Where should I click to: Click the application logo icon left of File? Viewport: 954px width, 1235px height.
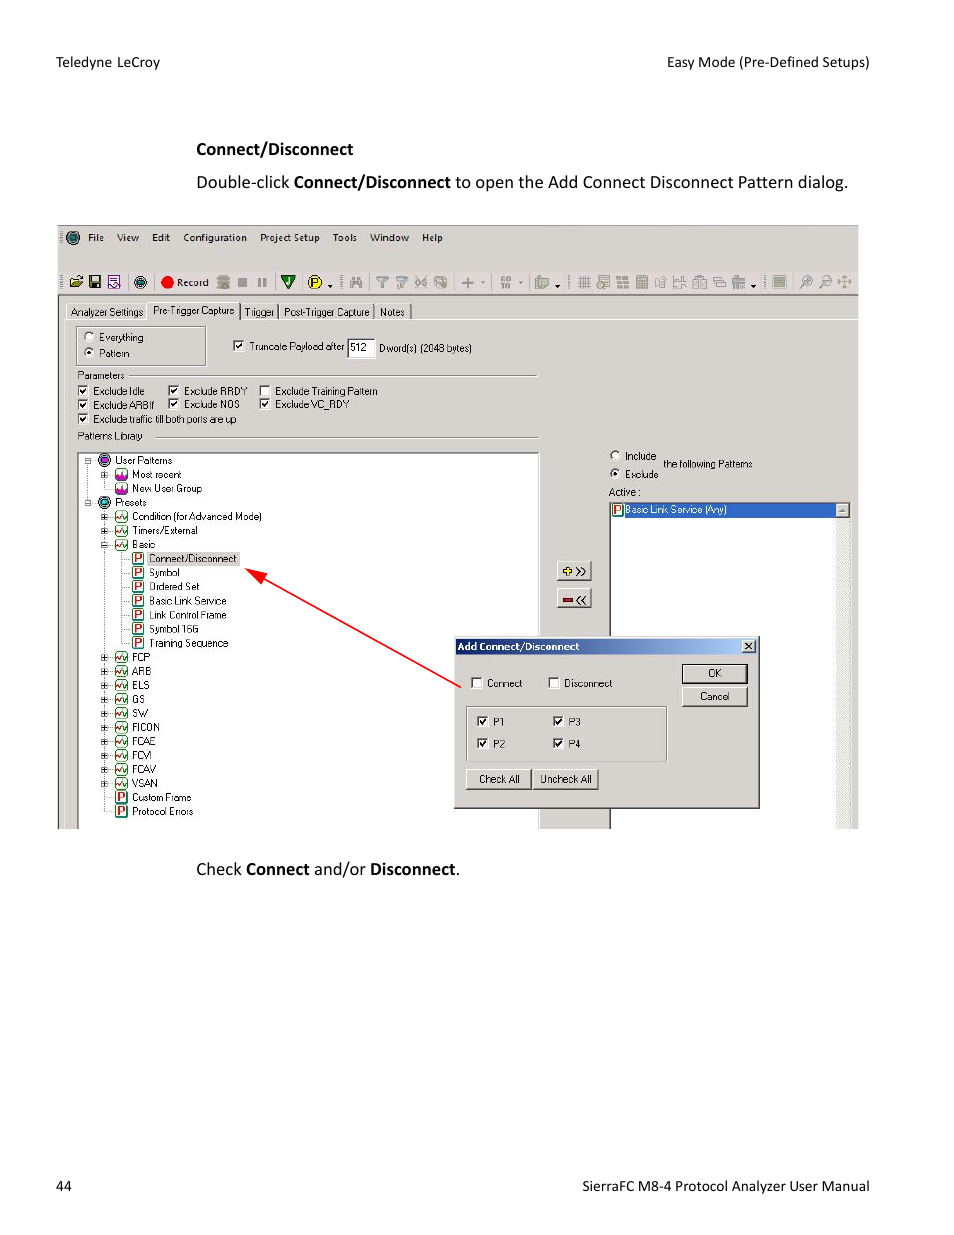[72, 238]
